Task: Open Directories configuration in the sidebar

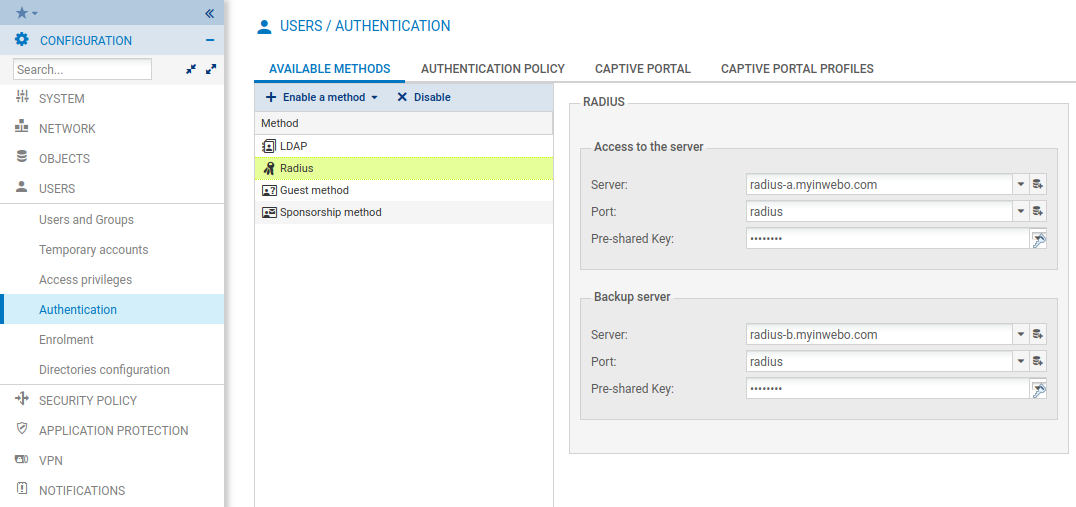Action: [104, 370]
